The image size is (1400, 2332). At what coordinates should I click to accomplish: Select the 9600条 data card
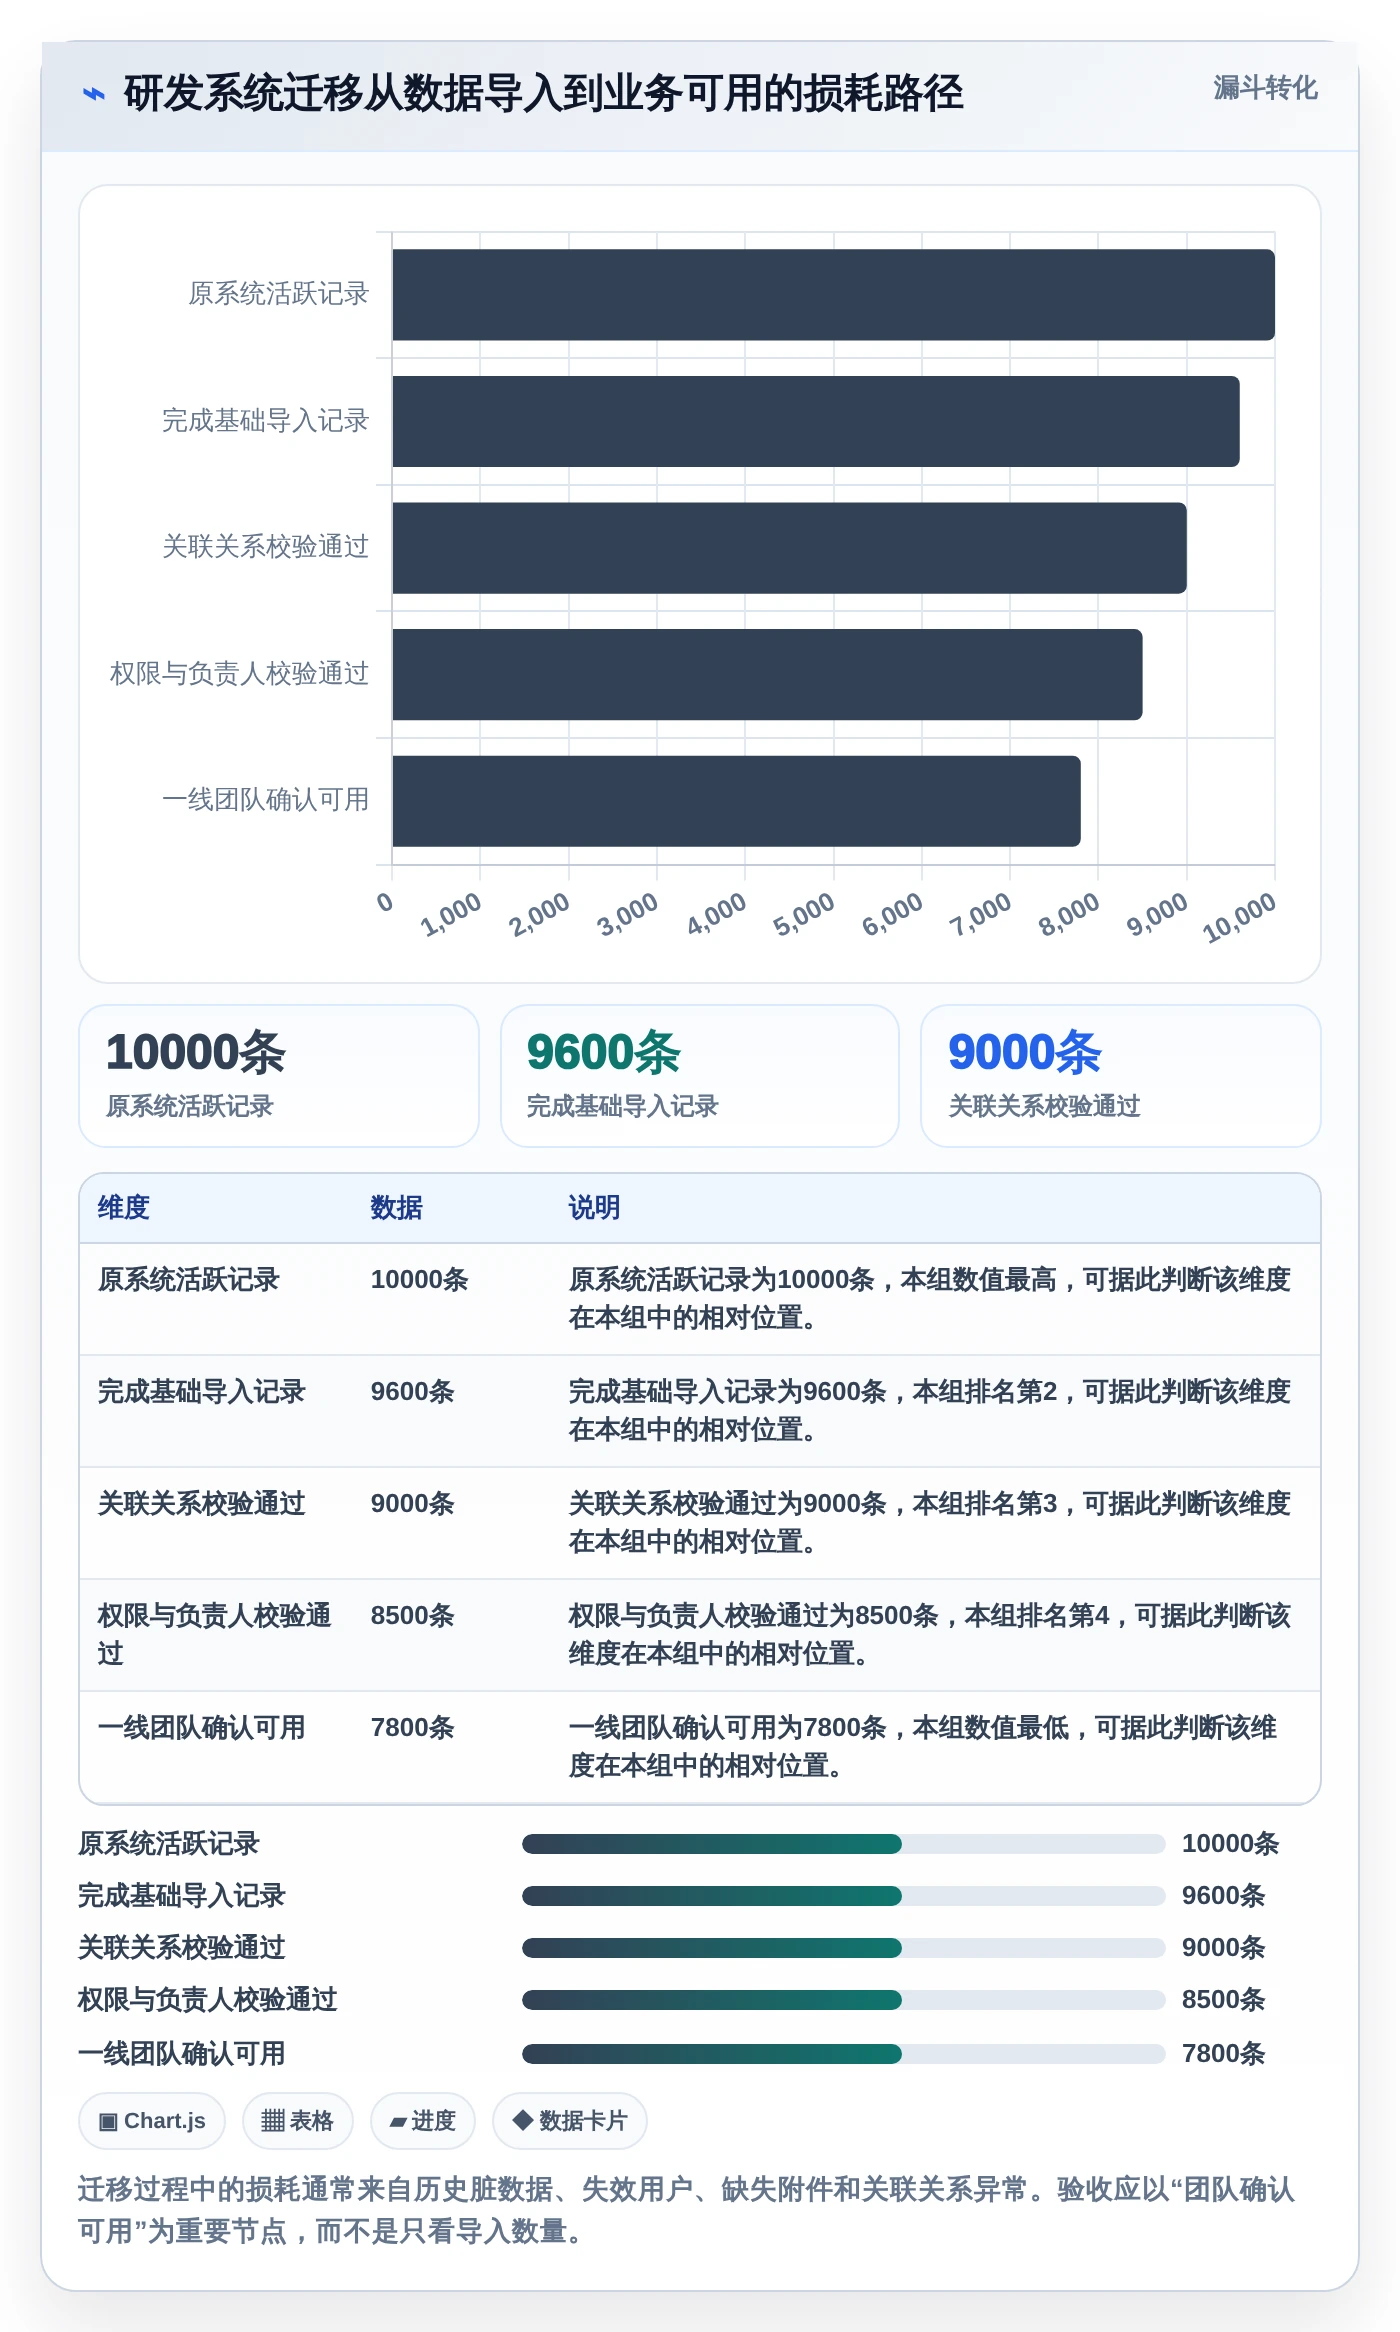700,1076
